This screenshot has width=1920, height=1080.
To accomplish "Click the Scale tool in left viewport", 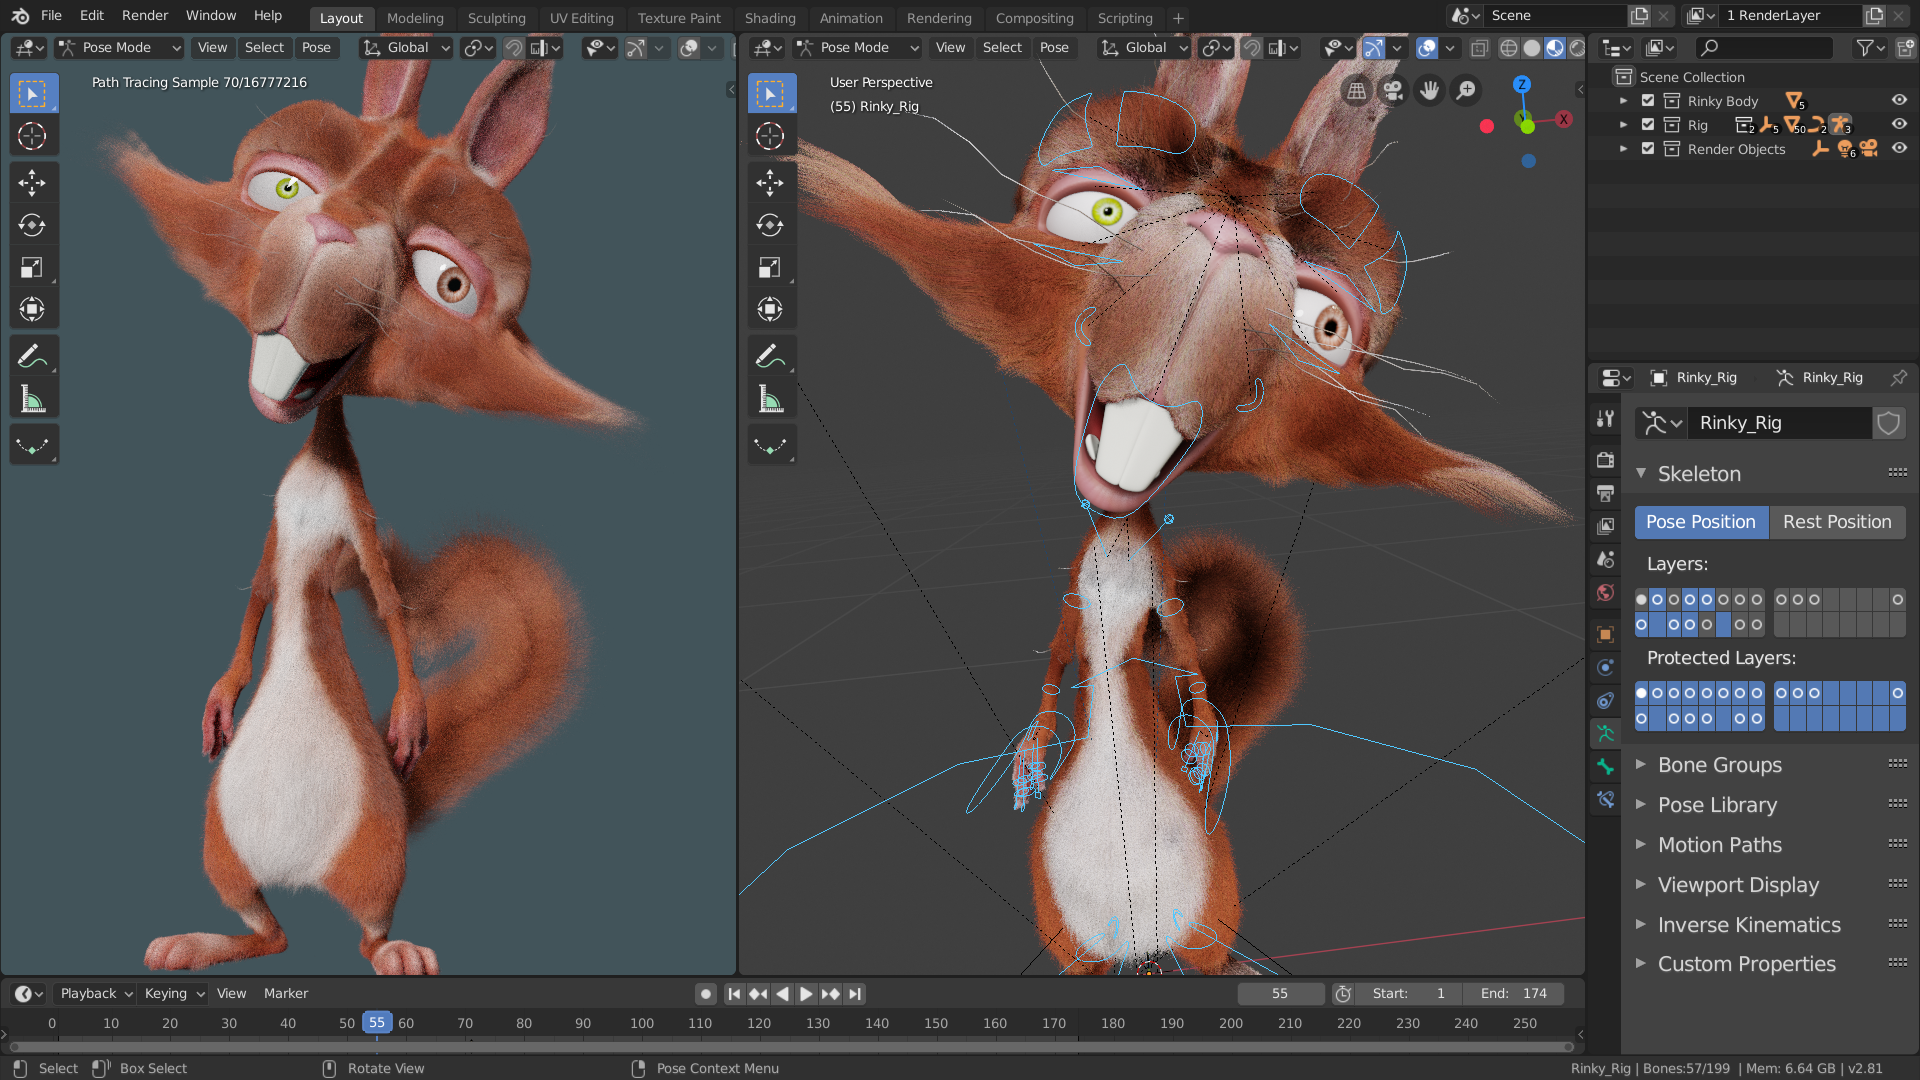I will pos(32,268).
